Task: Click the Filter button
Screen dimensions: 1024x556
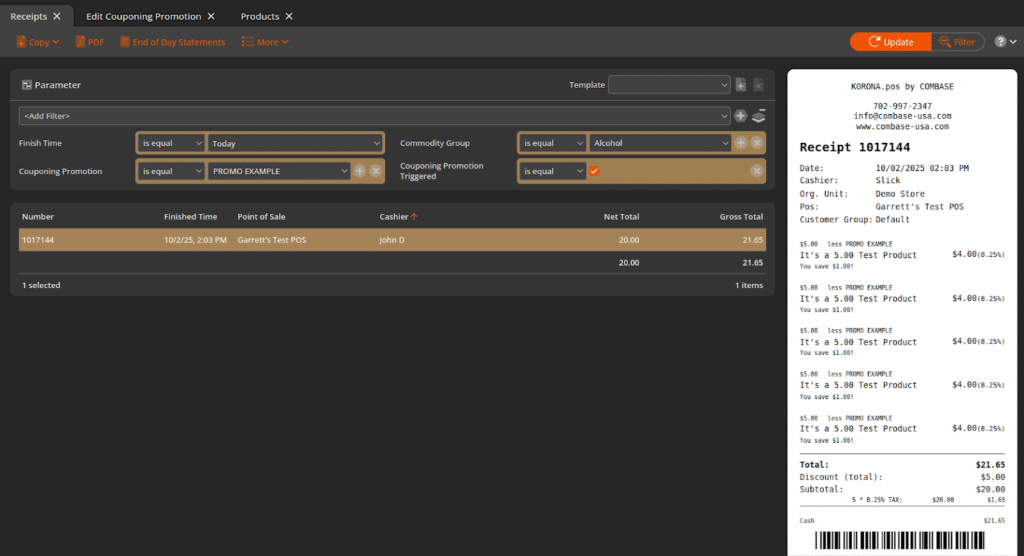Action: click(957, 42)
